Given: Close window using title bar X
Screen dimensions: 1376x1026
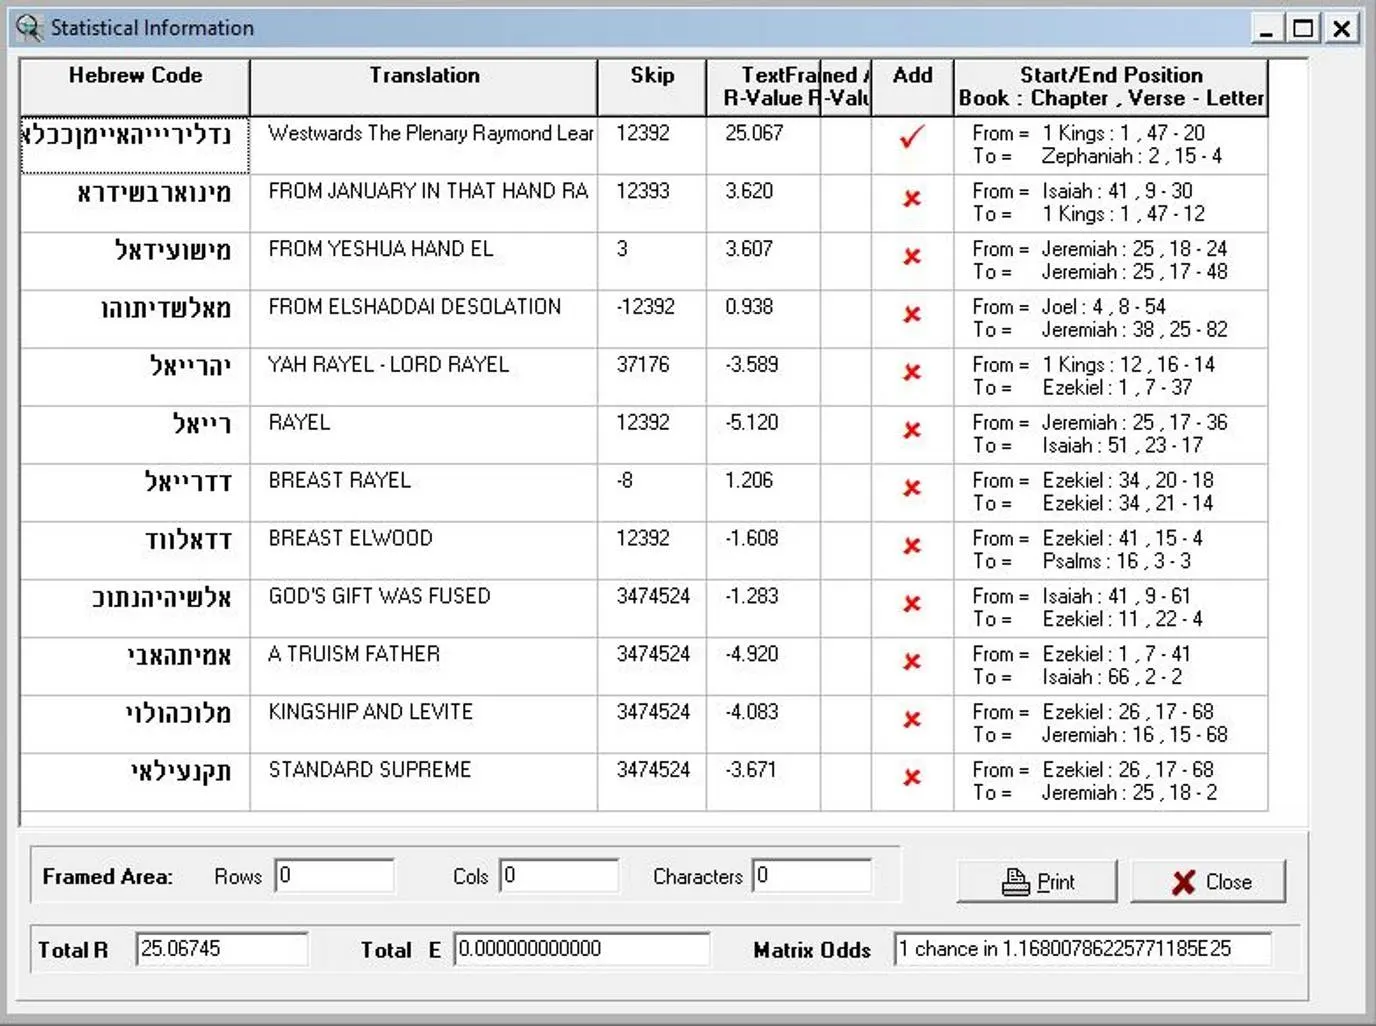Looking at the screenshot, I should click(x=1341, y=28).
